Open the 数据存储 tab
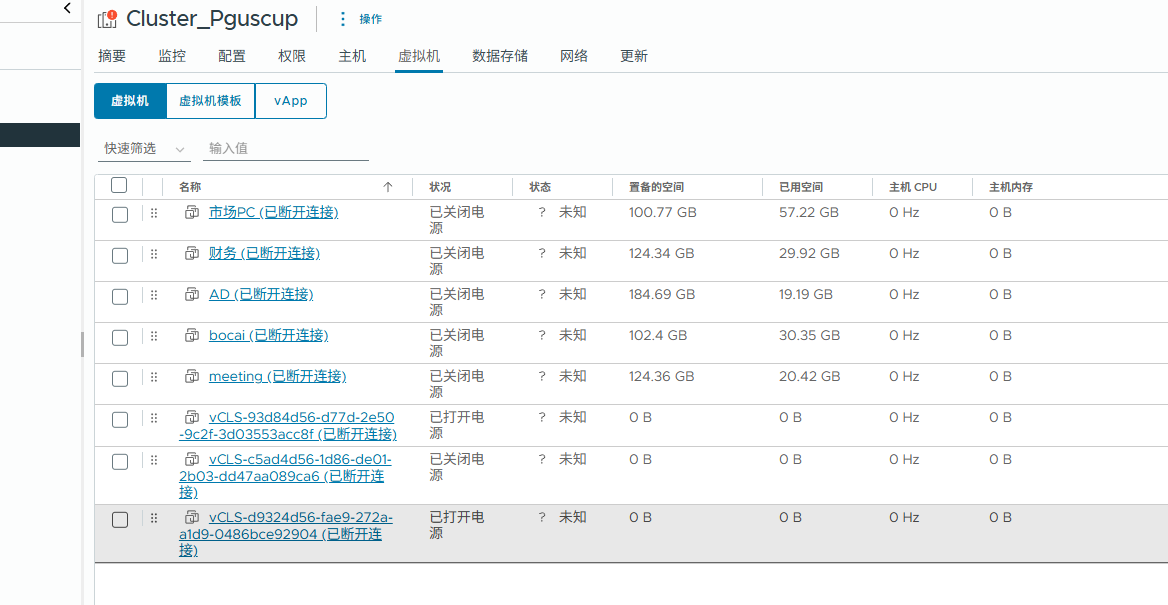The width and height of the screenshot is (1168, 605). [x=500, y=56]
